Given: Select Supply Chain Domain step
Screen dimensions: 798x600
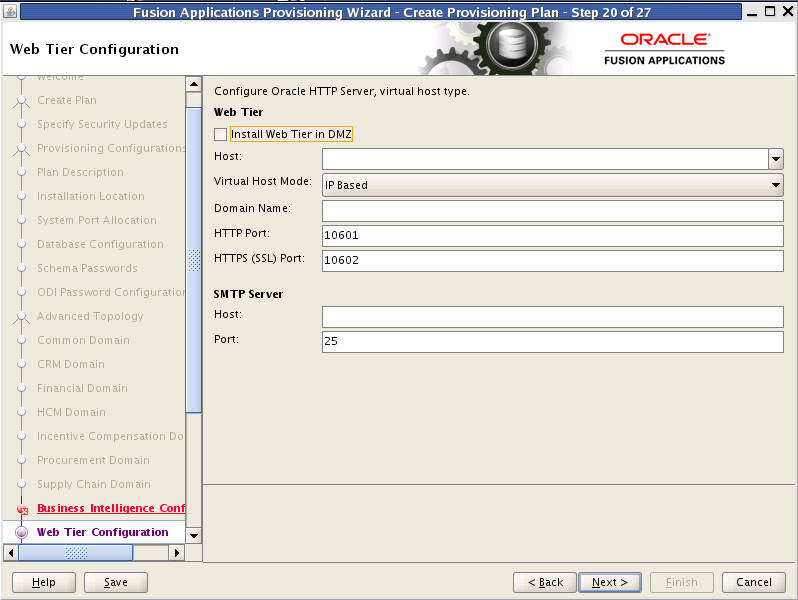Looking at the screenshot, I should pos(94,484).
